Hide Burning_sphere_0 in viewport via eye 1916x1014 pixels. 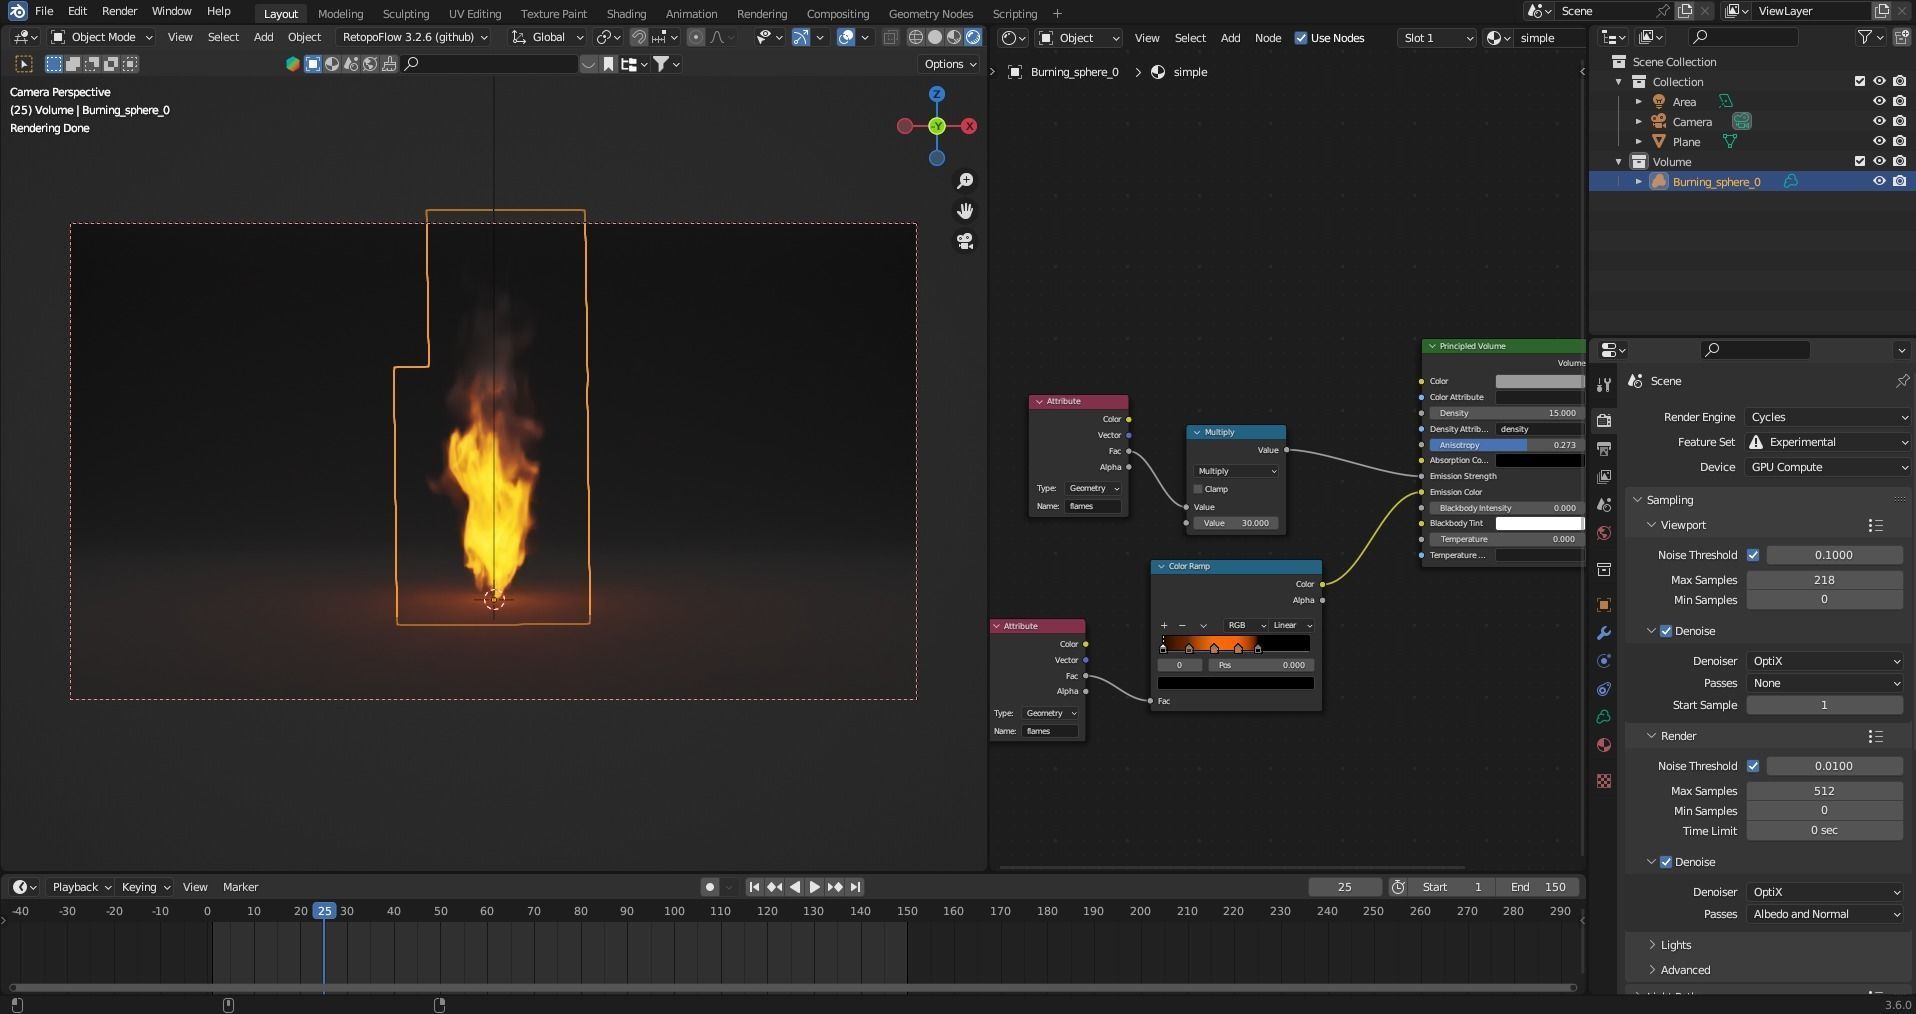click(1879, 181)
